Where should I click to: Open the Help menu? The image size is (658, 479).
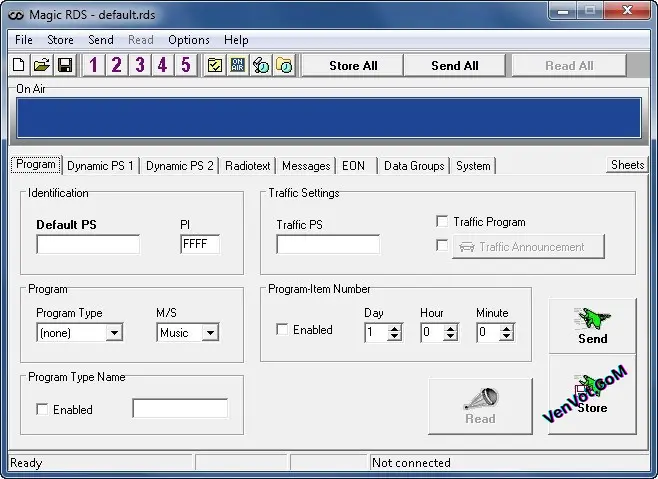point(236,40)
